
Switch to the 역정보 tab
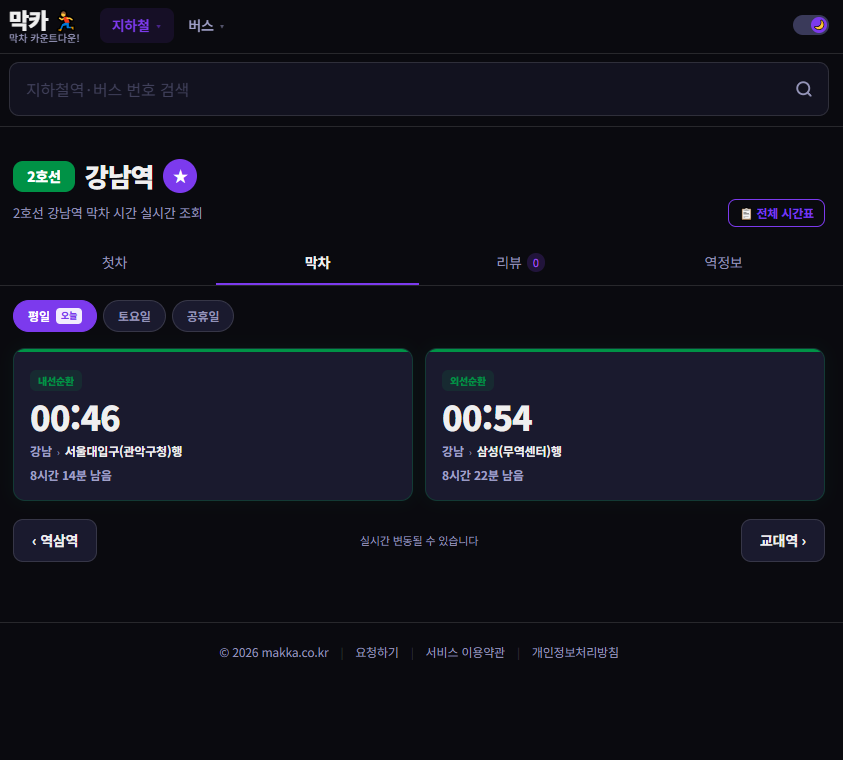tap(723, 263)
